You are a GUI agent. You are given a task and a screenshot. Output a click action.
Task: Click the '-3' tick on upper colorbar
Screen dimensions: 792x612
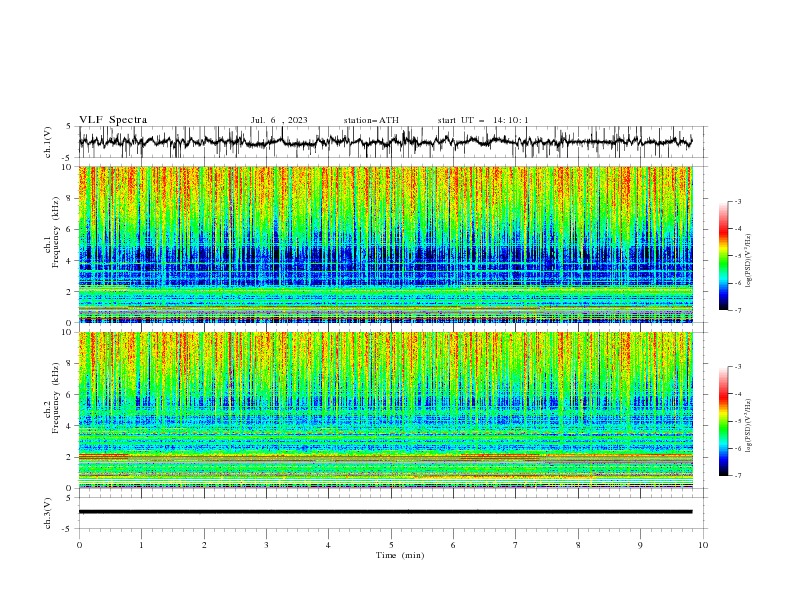(x=738, y=201)
